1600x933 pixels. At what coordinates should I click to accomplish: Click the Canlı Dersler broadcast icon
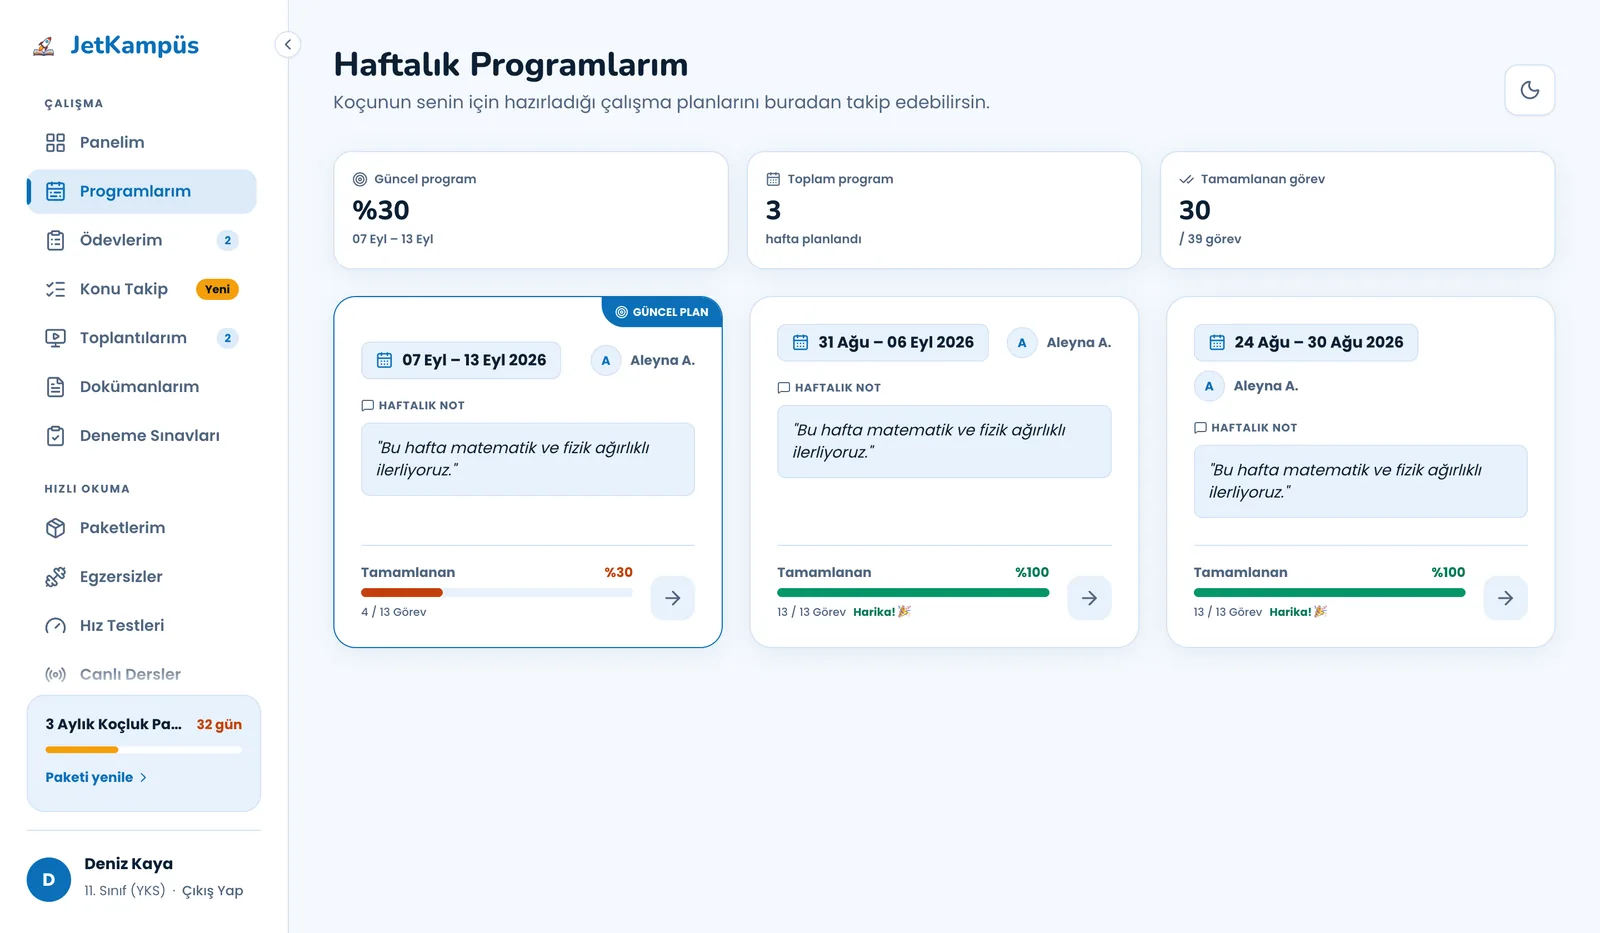point(56,675)
